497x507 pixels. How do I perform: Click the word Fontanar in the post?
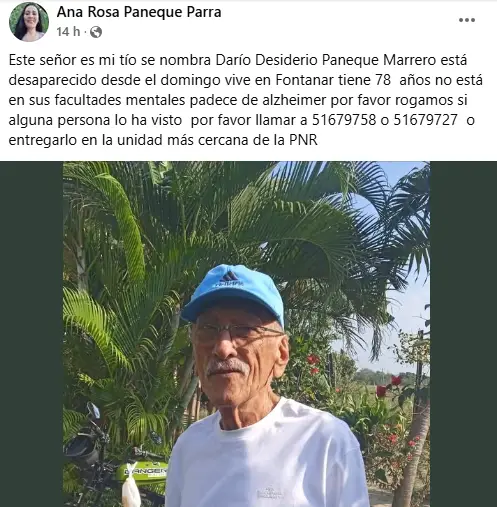[305, 80]
